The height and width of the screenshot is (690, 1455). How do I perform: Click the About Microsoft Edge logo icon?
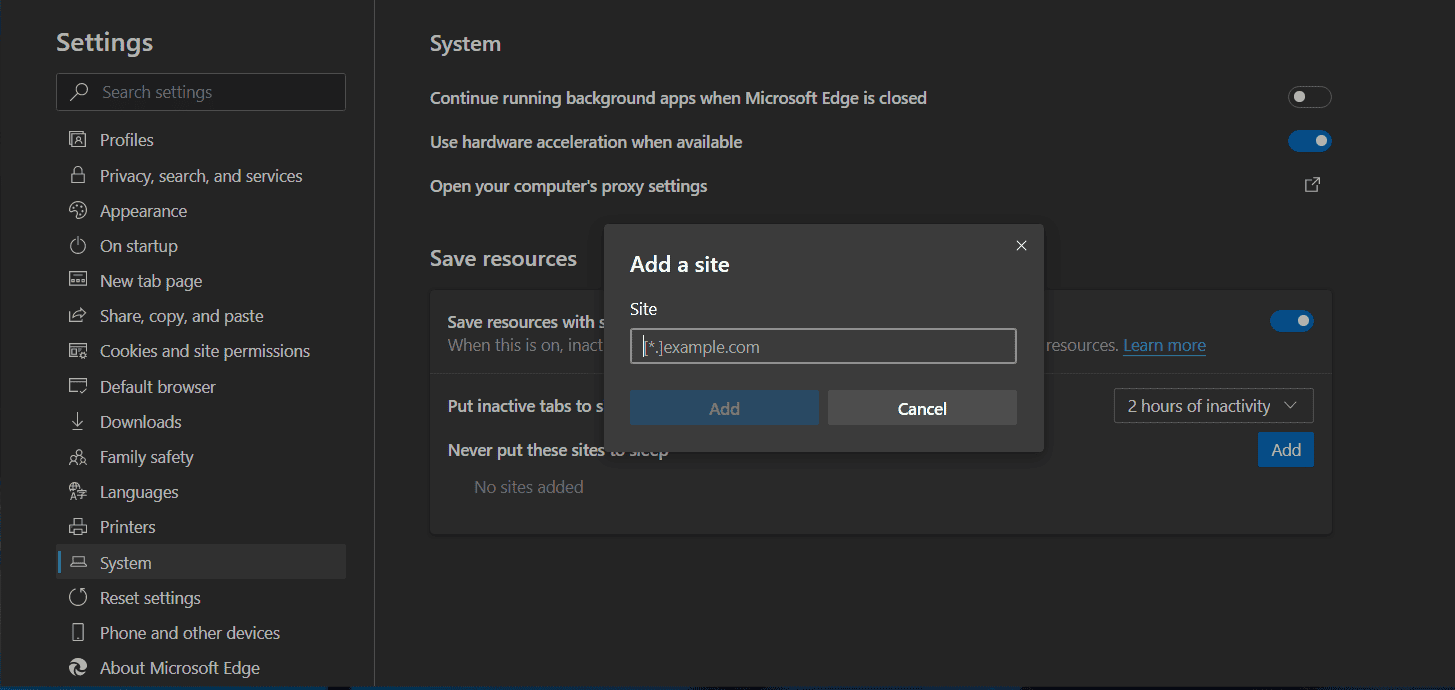(x=78, y=667)
